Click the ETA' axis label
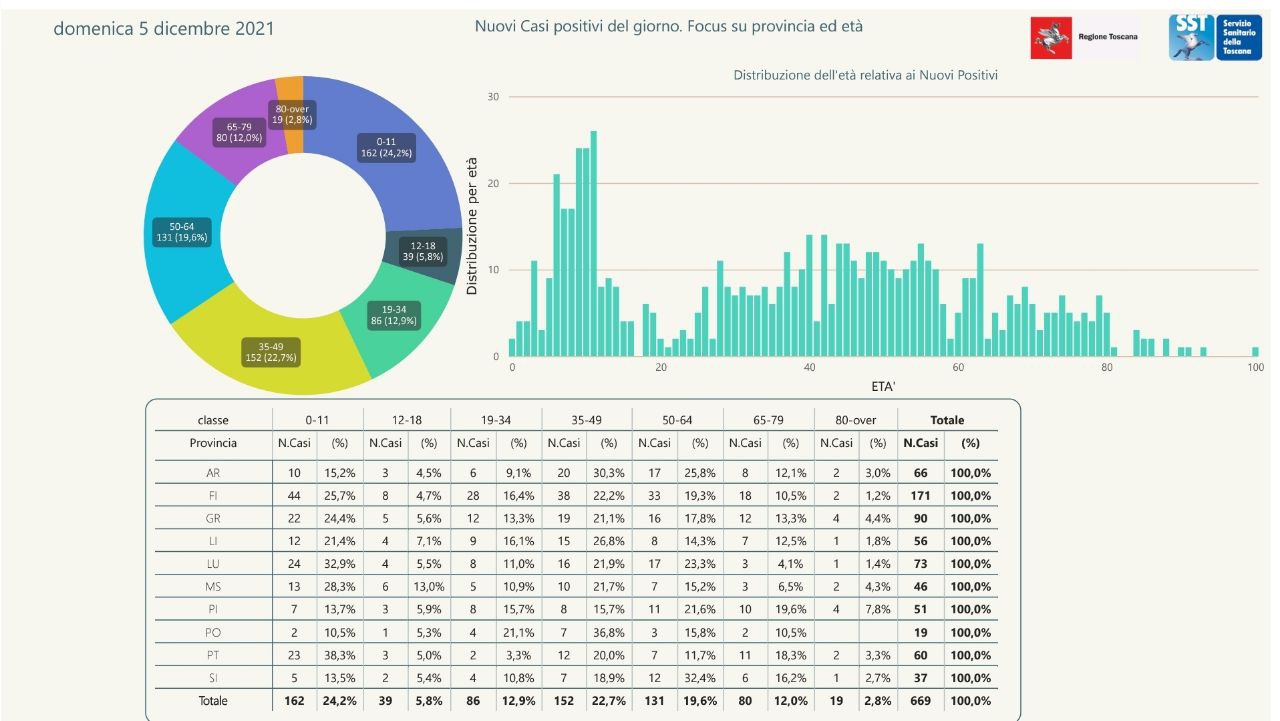 coord(883,383)
